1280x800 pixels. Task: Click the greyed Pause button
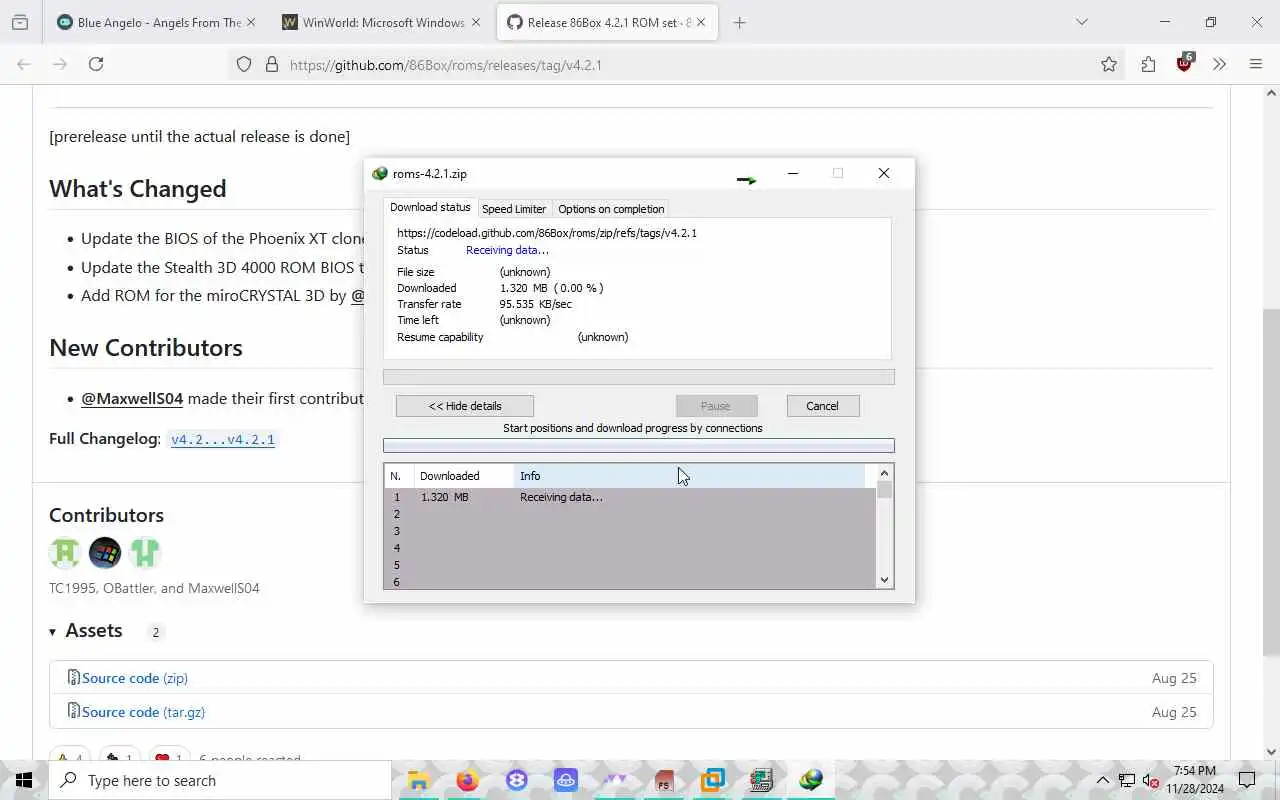pos(716,406)
